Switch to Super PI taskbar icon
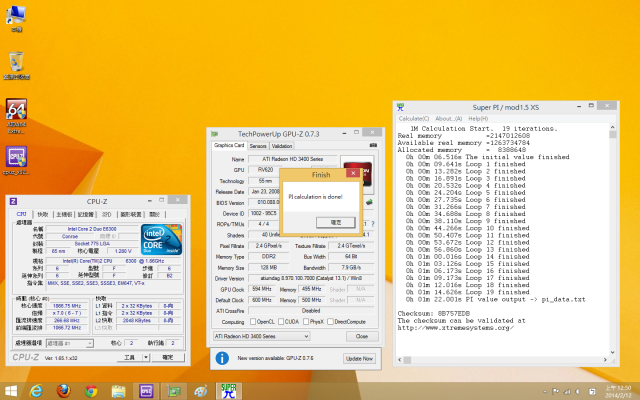The width and height of the screenshot is (640, 400). 229,391
